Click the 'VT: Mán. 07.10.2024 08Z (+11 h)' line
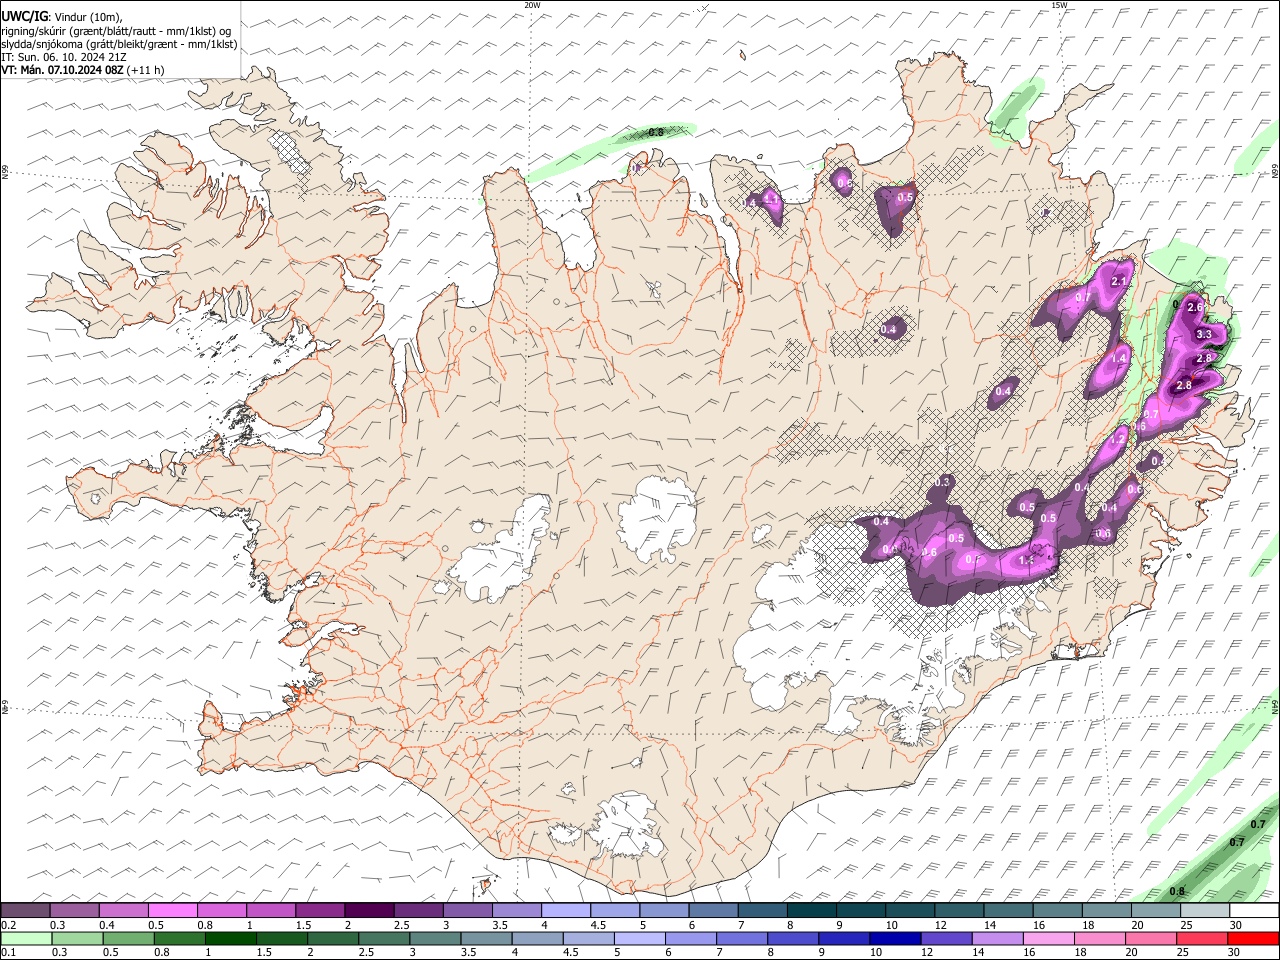This screenshot has height=960, width=1280. (82, 70)
